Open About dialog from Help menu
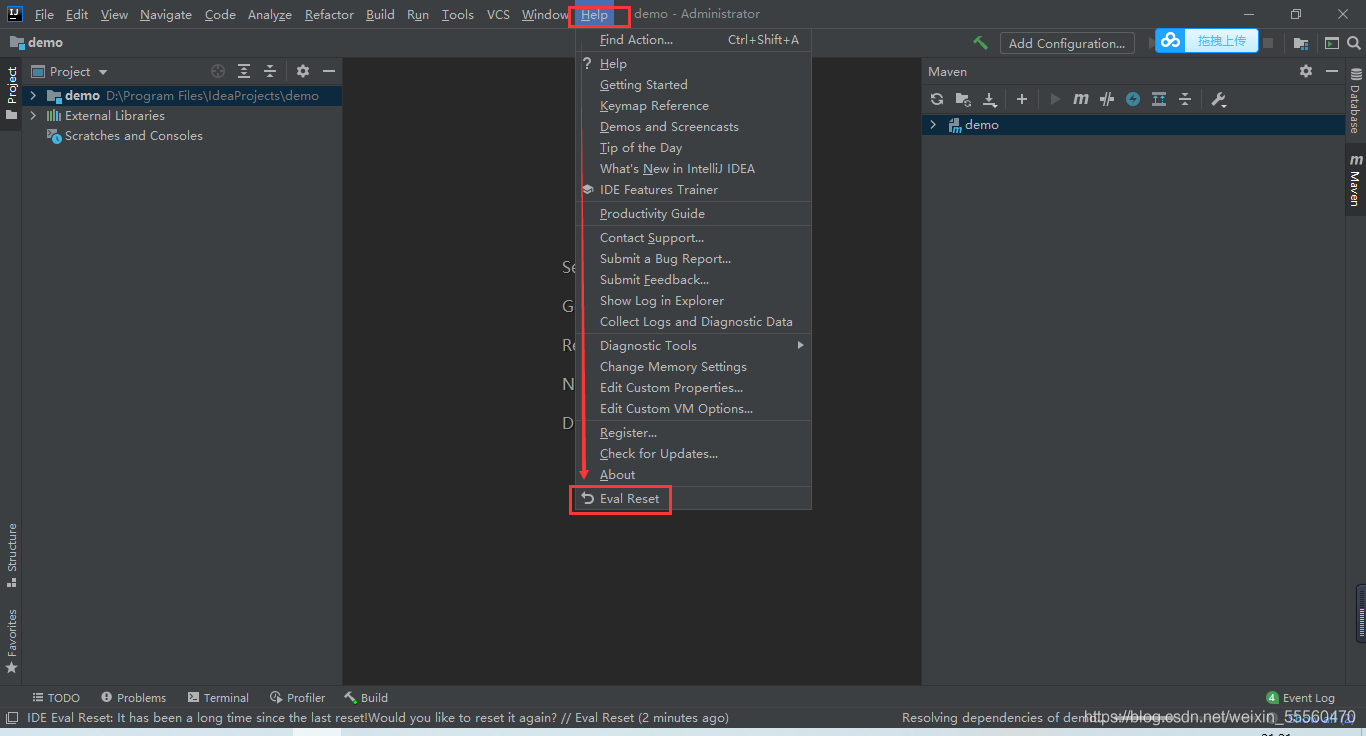Screen dimensions: 1366x736 tap(693, 475)
